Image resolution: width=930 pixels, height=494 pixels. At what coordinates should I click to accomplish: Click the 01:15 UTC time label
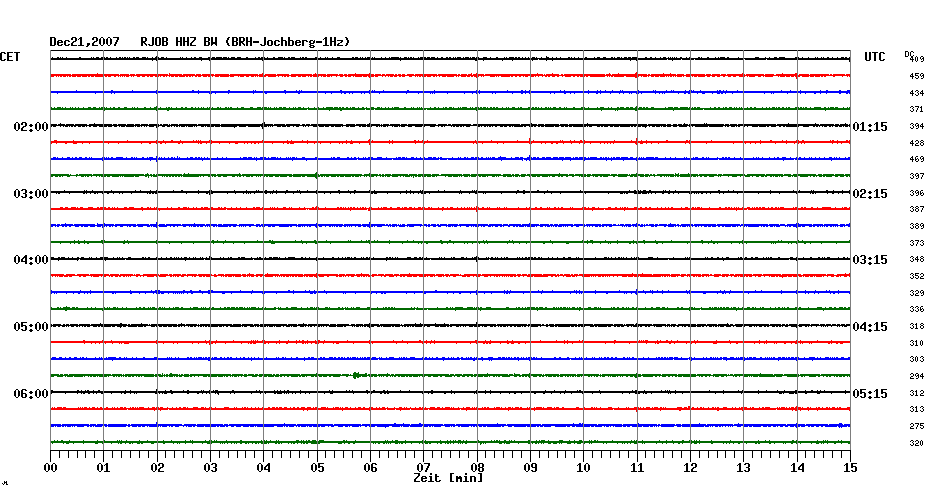(870, 127)
